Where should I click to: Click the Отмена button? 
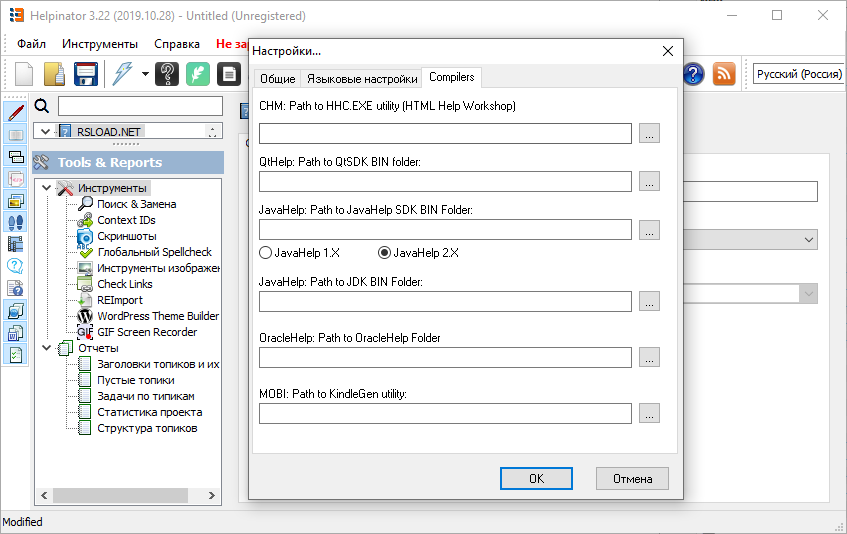tap(632, 478)
